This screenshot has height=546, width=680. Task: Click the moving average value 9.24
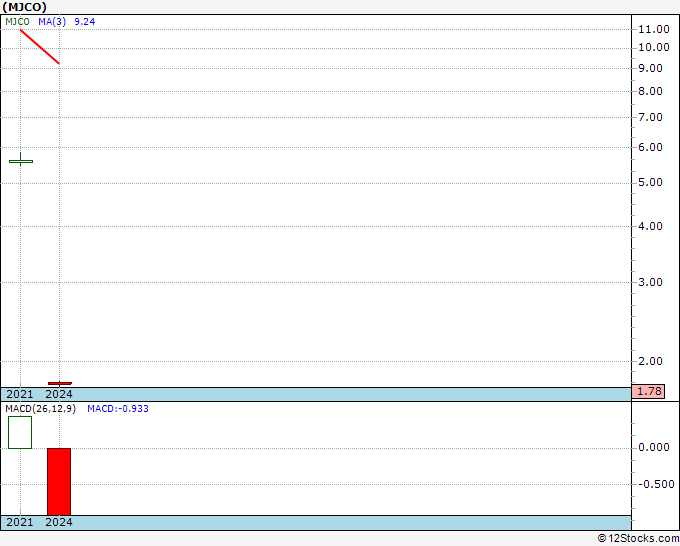click(x=85, y=22)
